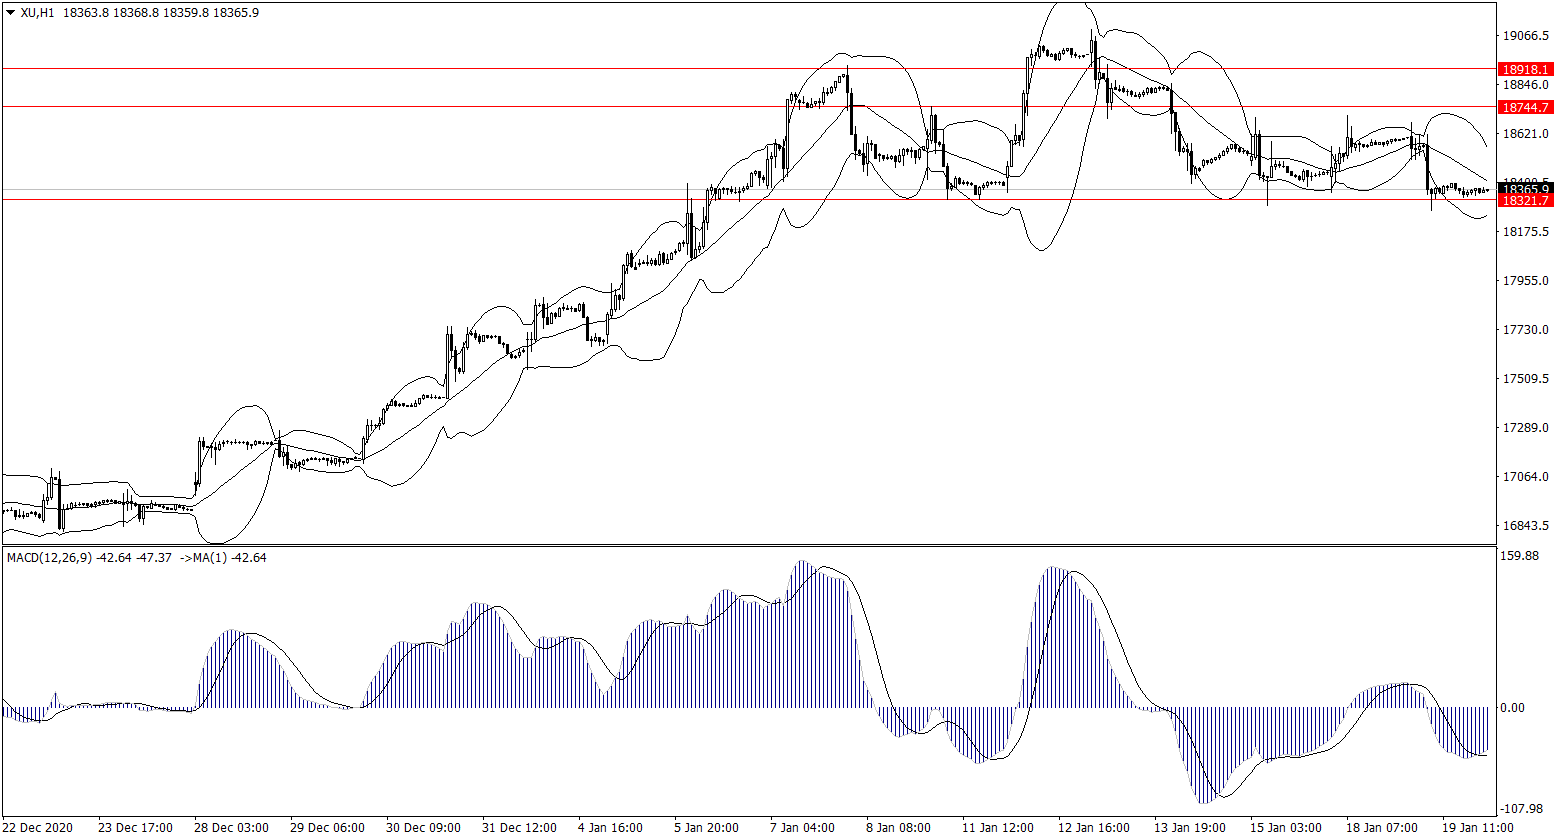Screen dimensions: 1560x840
Task: Click the 7 Jan 04:00 time label
Action: coord(802,828)
